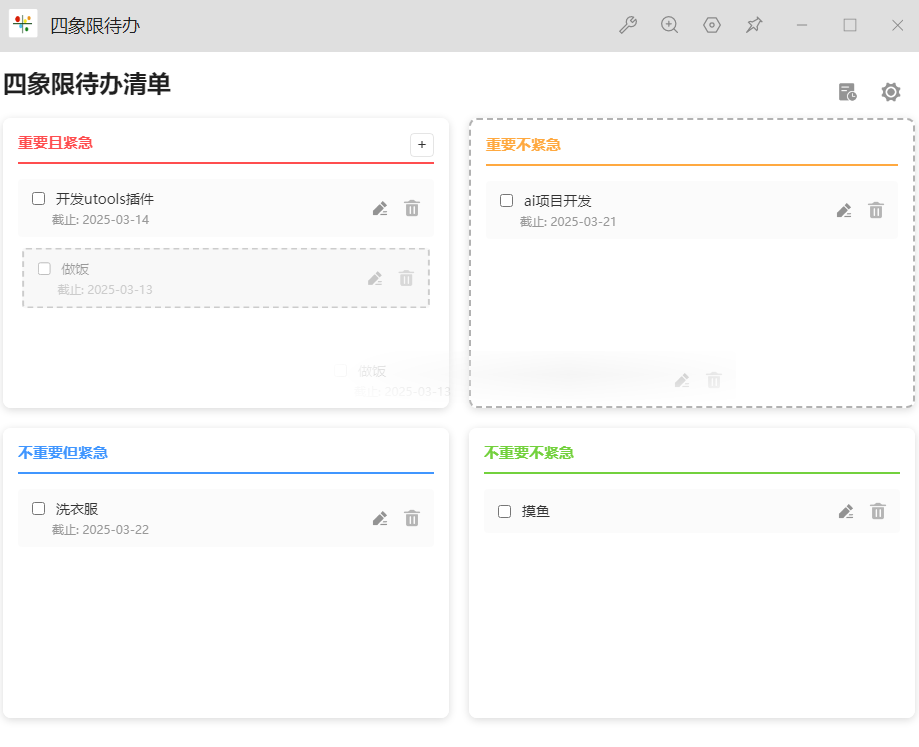Click the ai项目开发 task name
This screenshot has width=919, height=747.
pyautogui.click(x=557, y=201)
